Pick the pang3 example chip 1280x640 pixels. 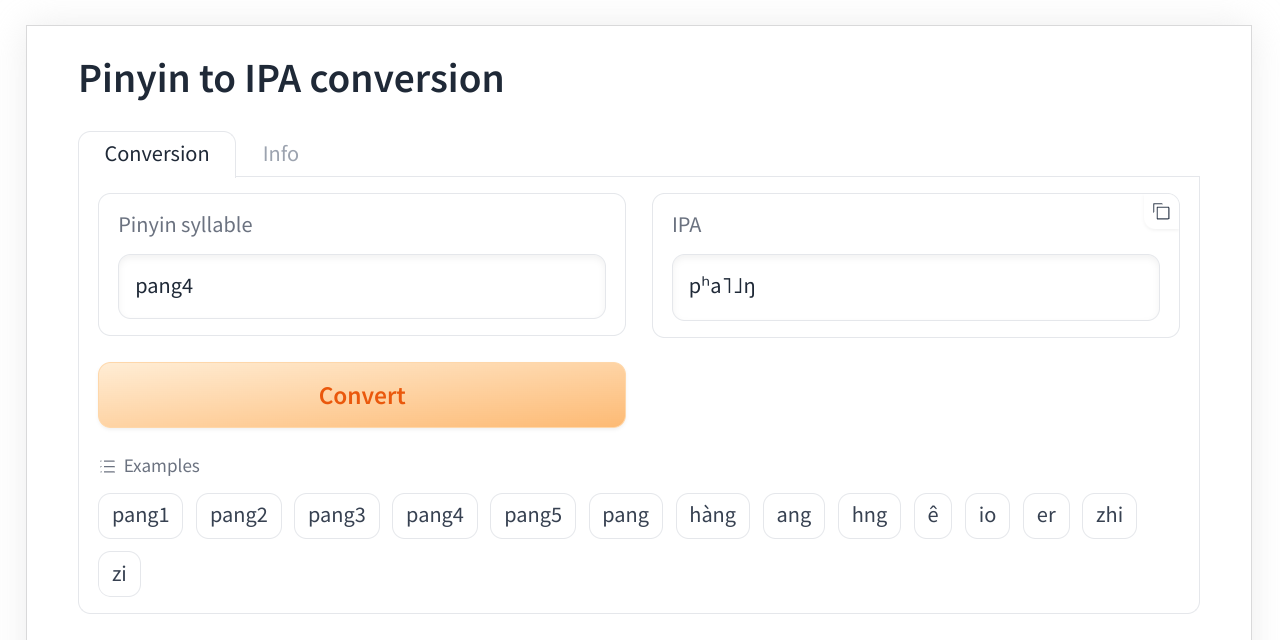pyautogui.click(x=336, y=516)
